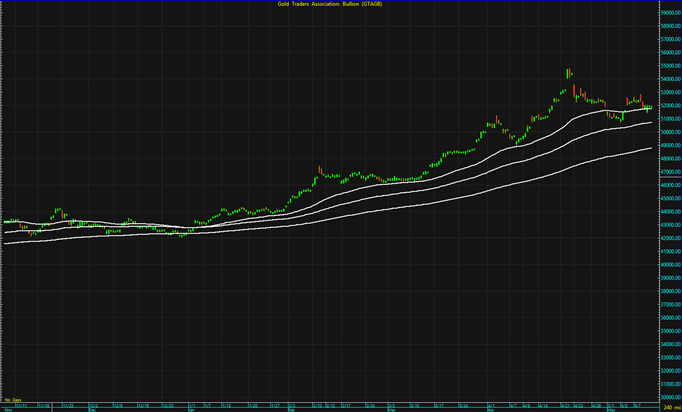Screen dimensions: 682x412
Task: Click the status text in bottom-left corner
Action: [13, 399]
